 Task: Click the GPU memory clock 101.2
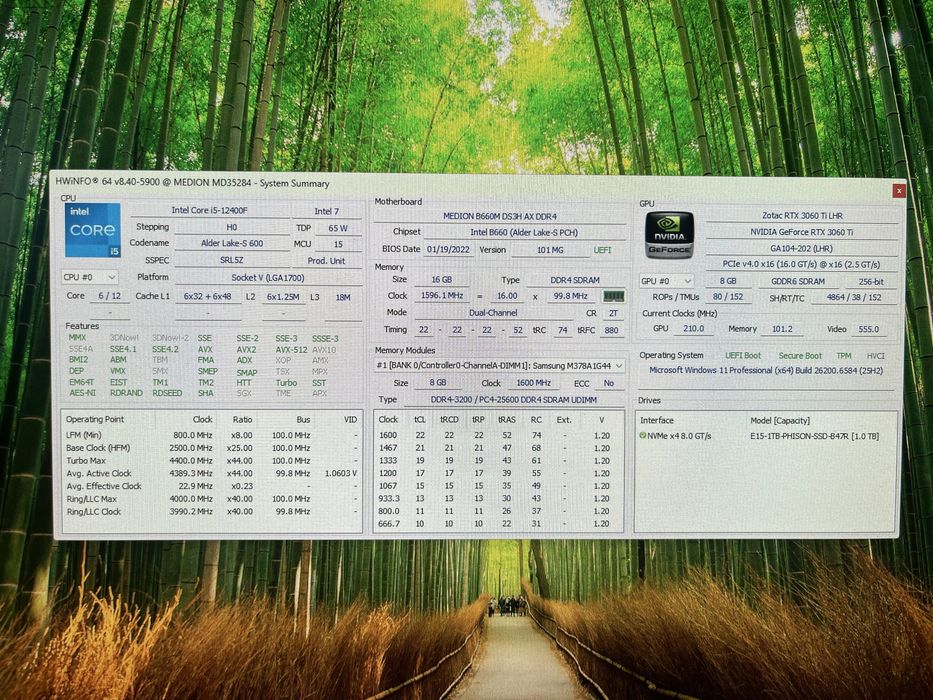[782, 329]
